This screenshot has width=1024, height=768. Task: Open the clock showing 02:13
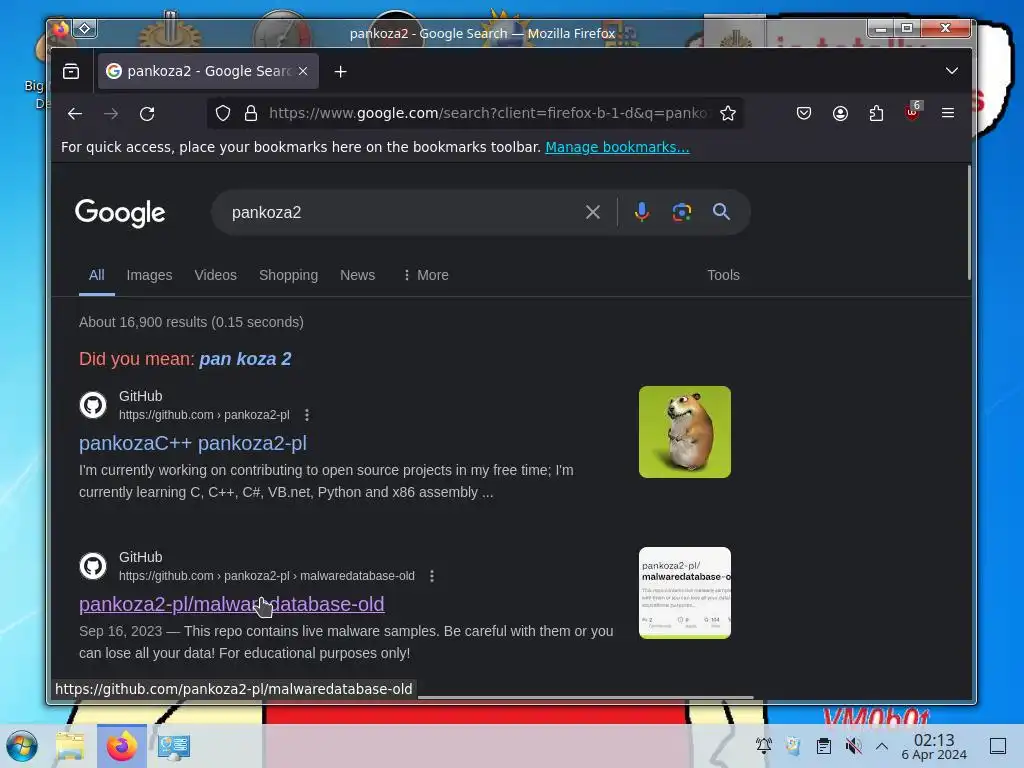coord(934,746)
